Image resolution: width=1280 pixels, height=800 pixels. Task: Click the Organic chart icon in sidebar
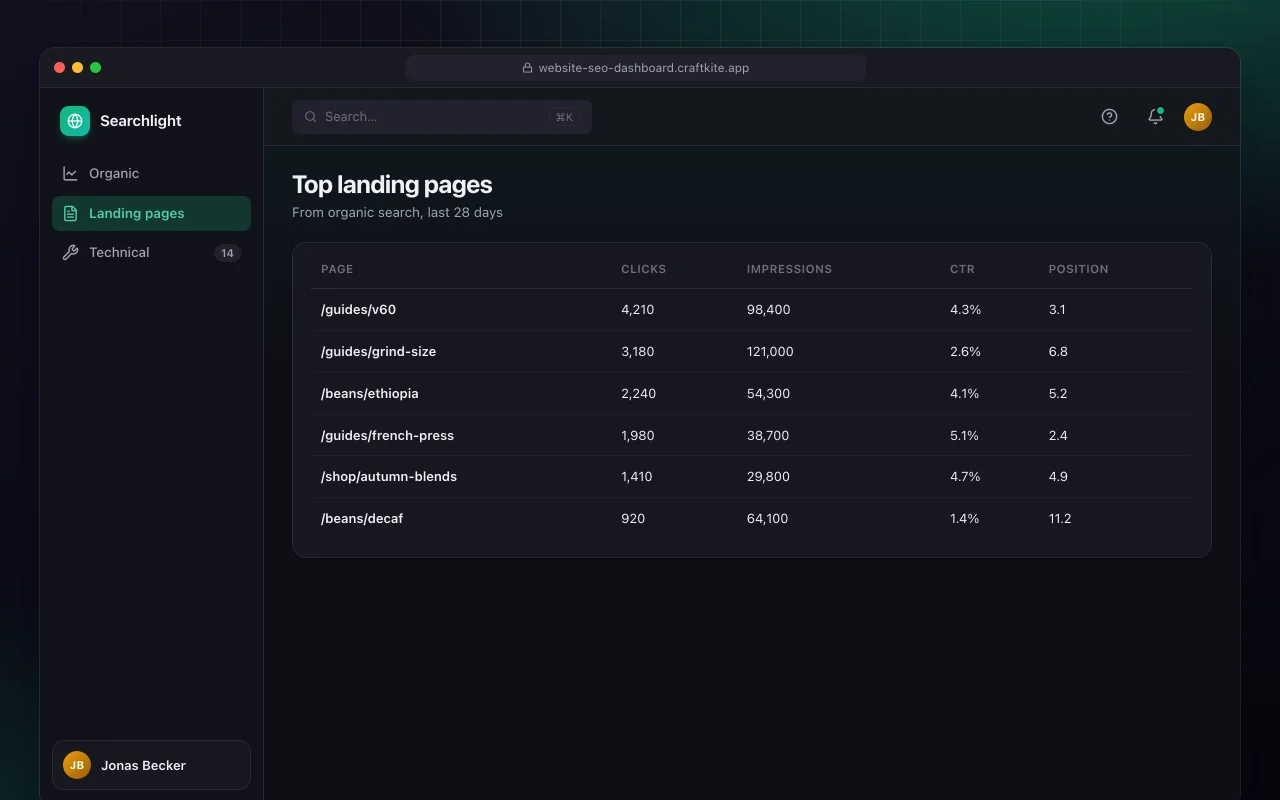click(x=70, y=173)
